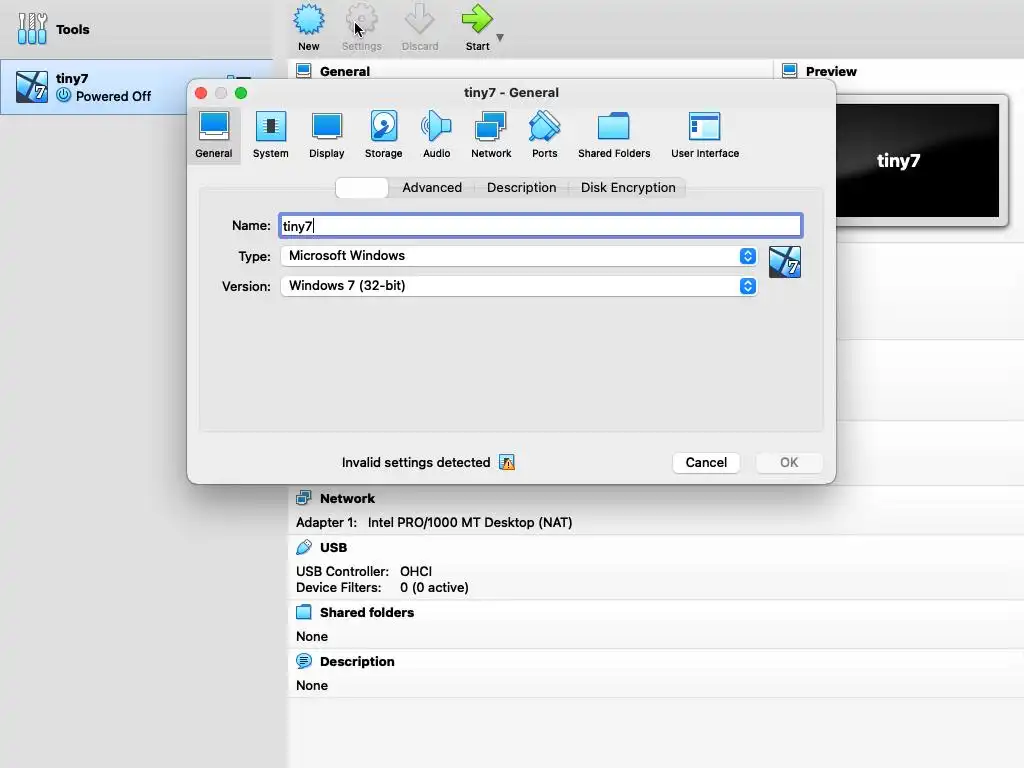Click the Tools icon in sidebar
This screenshot has width=1024, height=768.
[32, 29]
